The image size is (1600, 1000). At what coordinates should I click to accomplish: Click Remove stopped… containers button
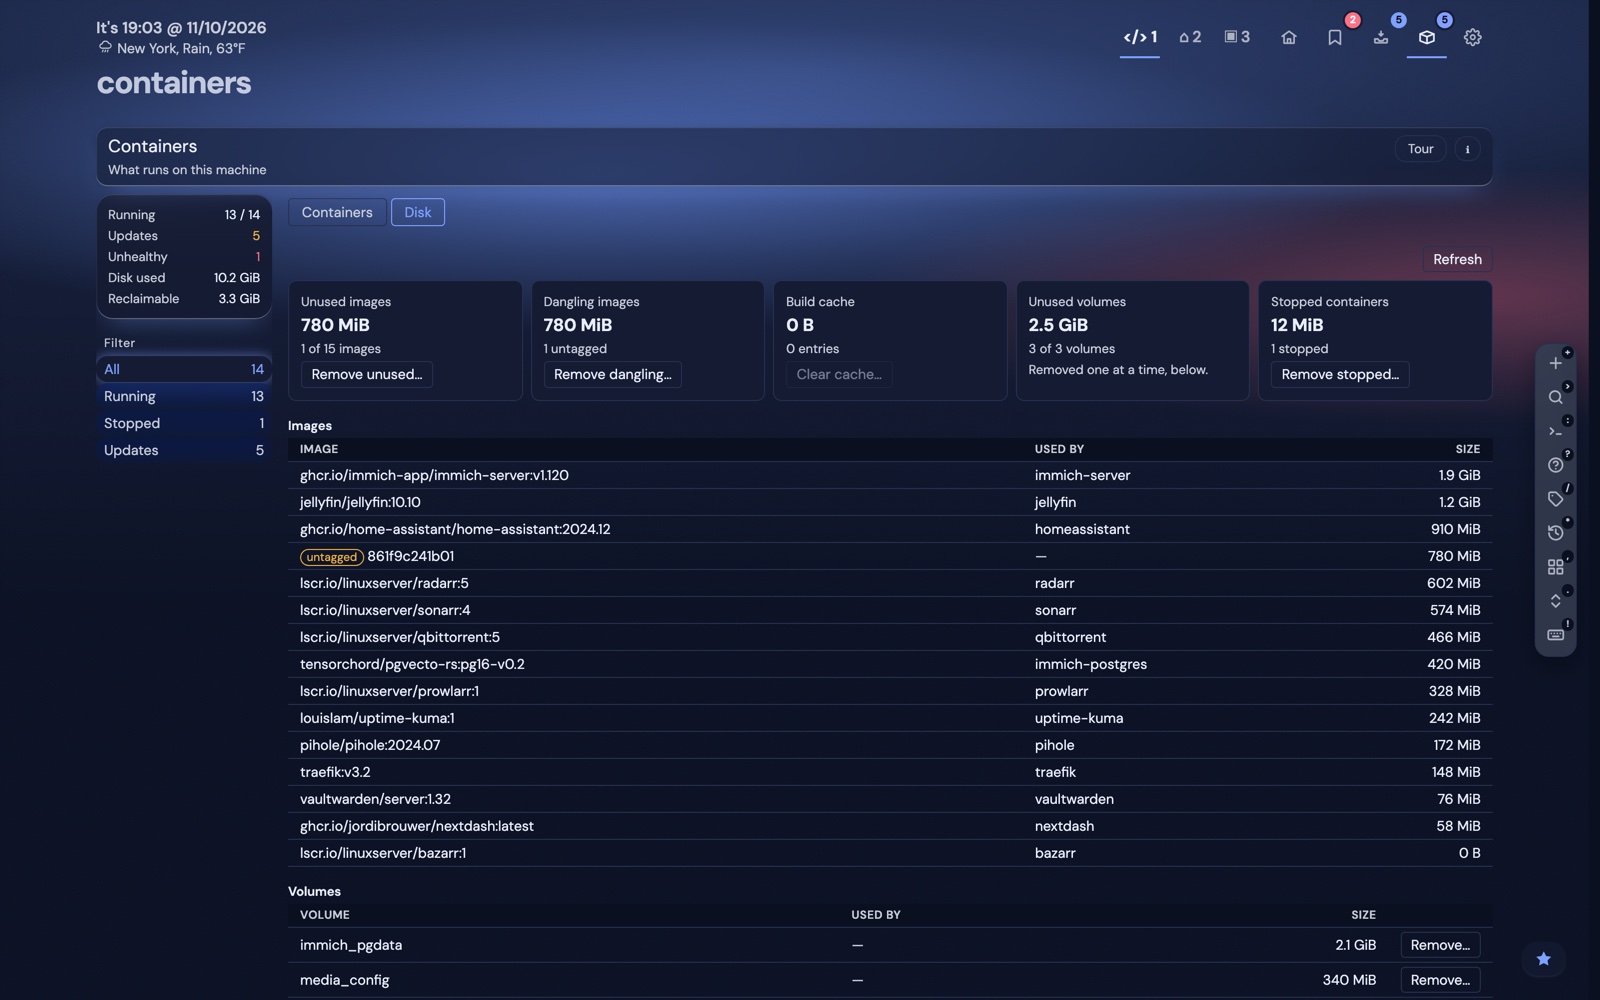pos(1340,374)
